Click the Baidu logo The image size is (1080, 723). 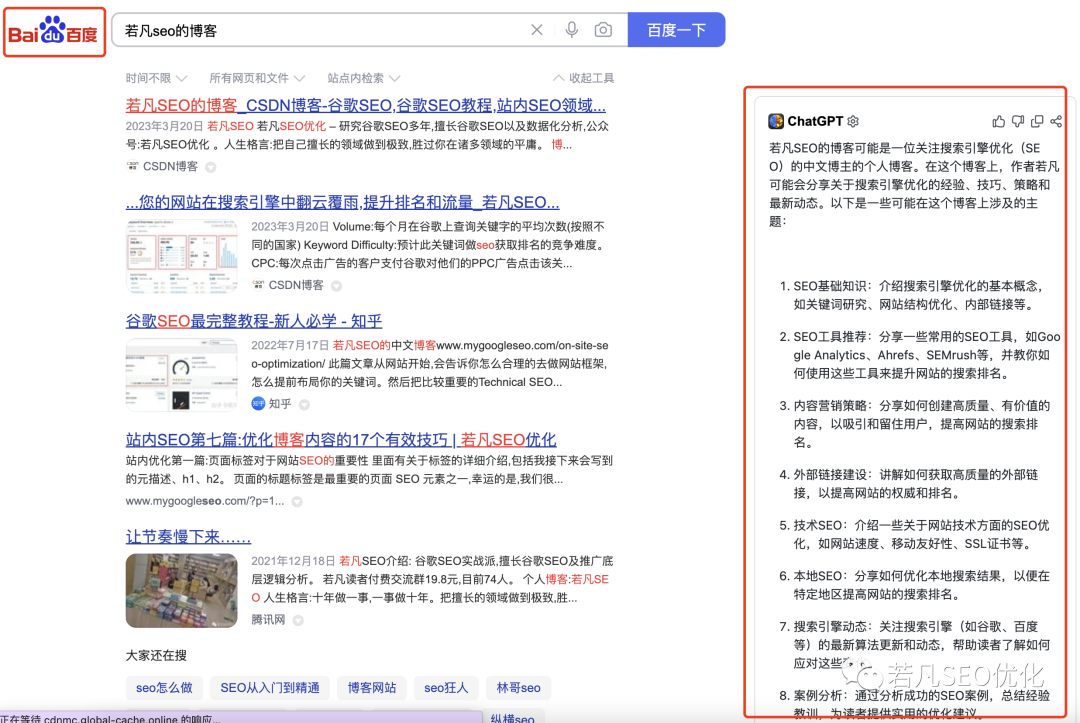click(54, 33)
